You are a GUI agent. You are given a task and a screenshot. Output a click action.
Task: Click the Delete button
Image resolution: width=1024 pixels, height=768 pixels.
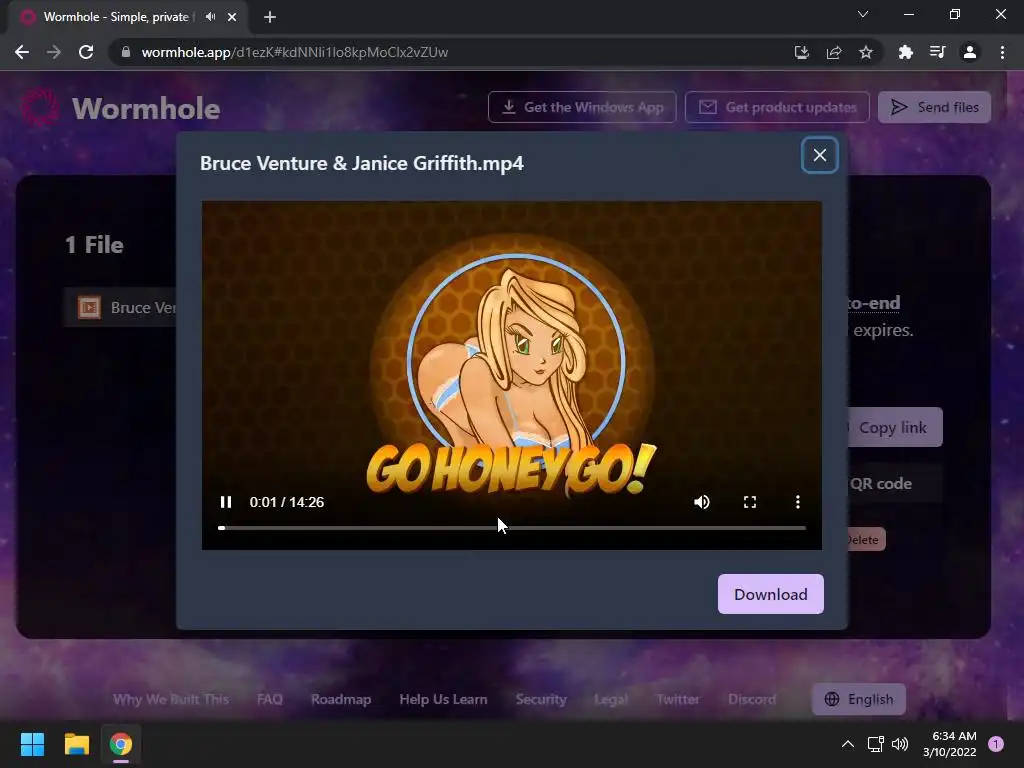[866, 539]
